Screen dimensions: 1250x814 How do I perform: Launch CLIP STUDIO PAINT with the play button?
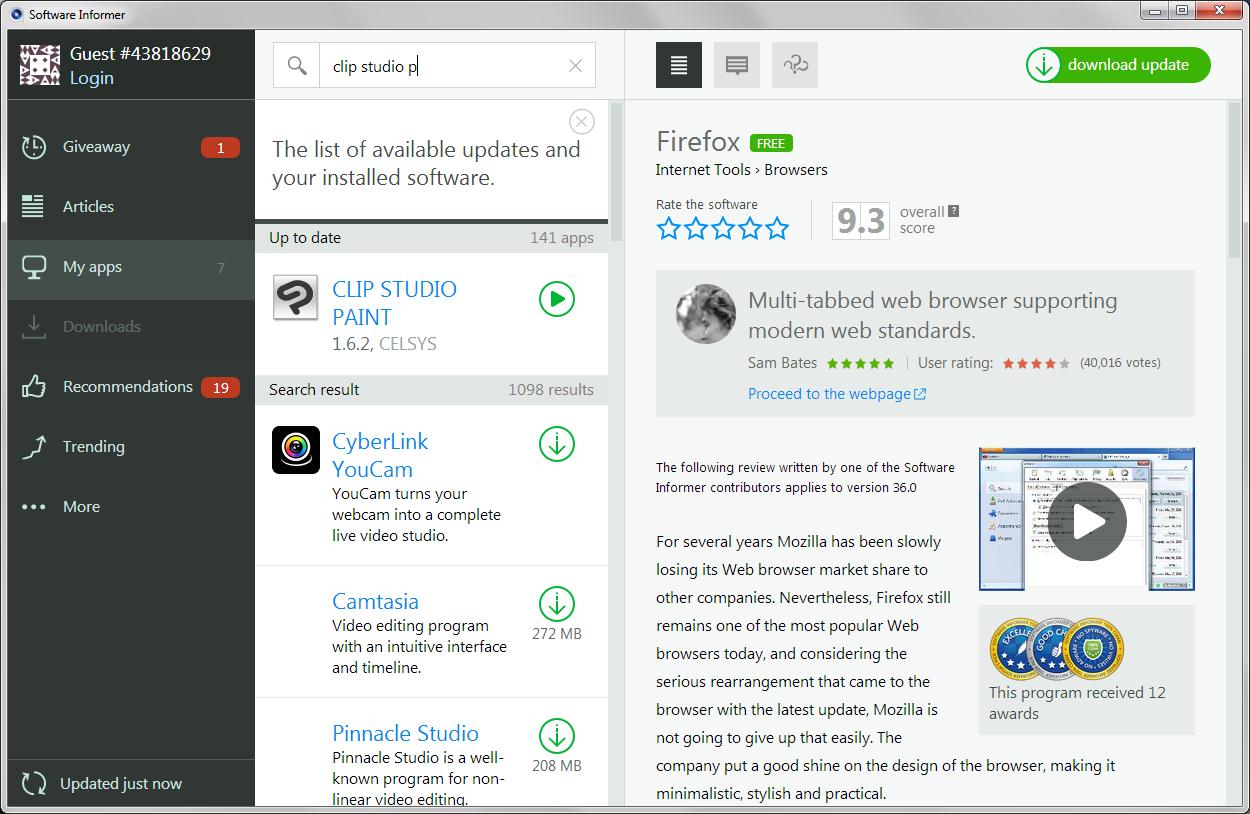[x=557, y=298]
